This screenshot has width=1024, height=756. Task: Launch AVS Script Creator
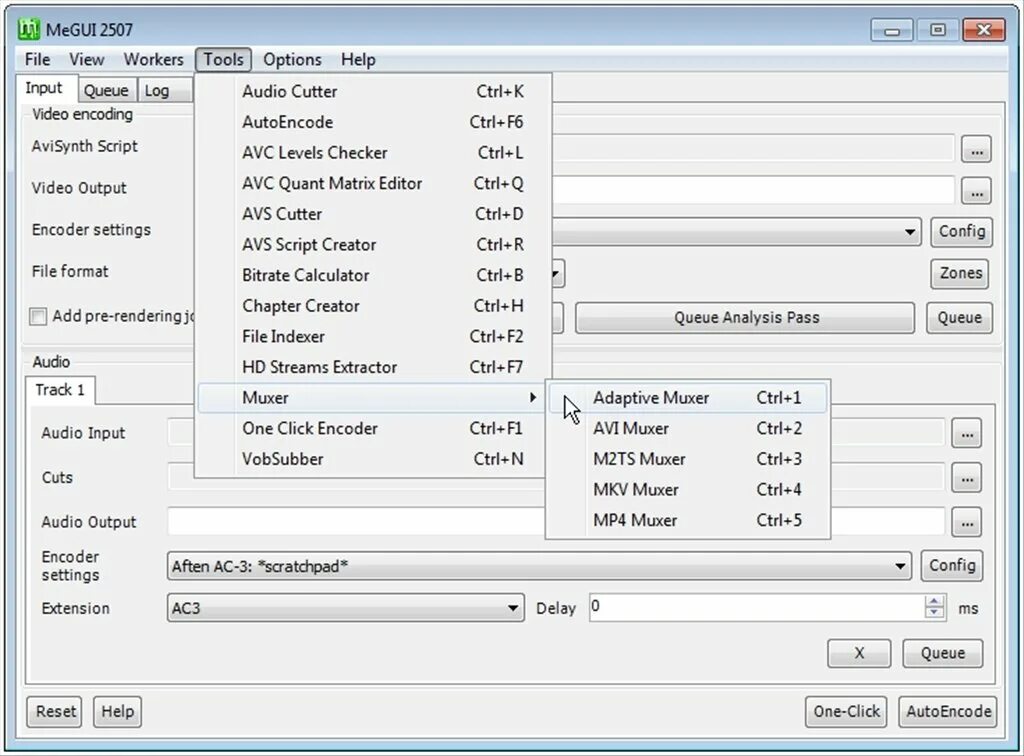click(x=374, y=245)
